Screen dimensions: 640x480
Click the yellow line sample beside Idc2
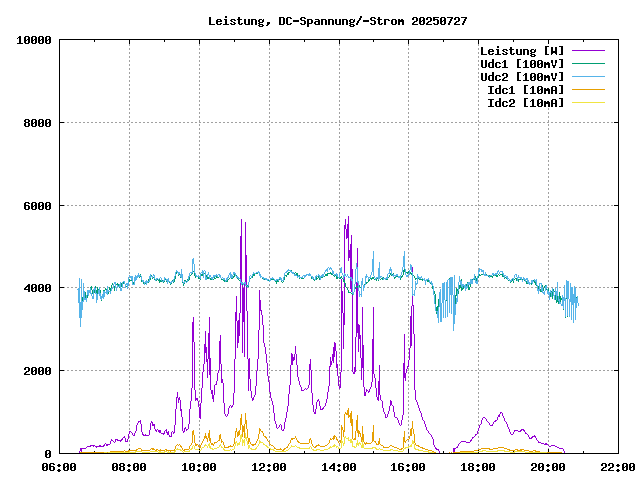point(588,103)
